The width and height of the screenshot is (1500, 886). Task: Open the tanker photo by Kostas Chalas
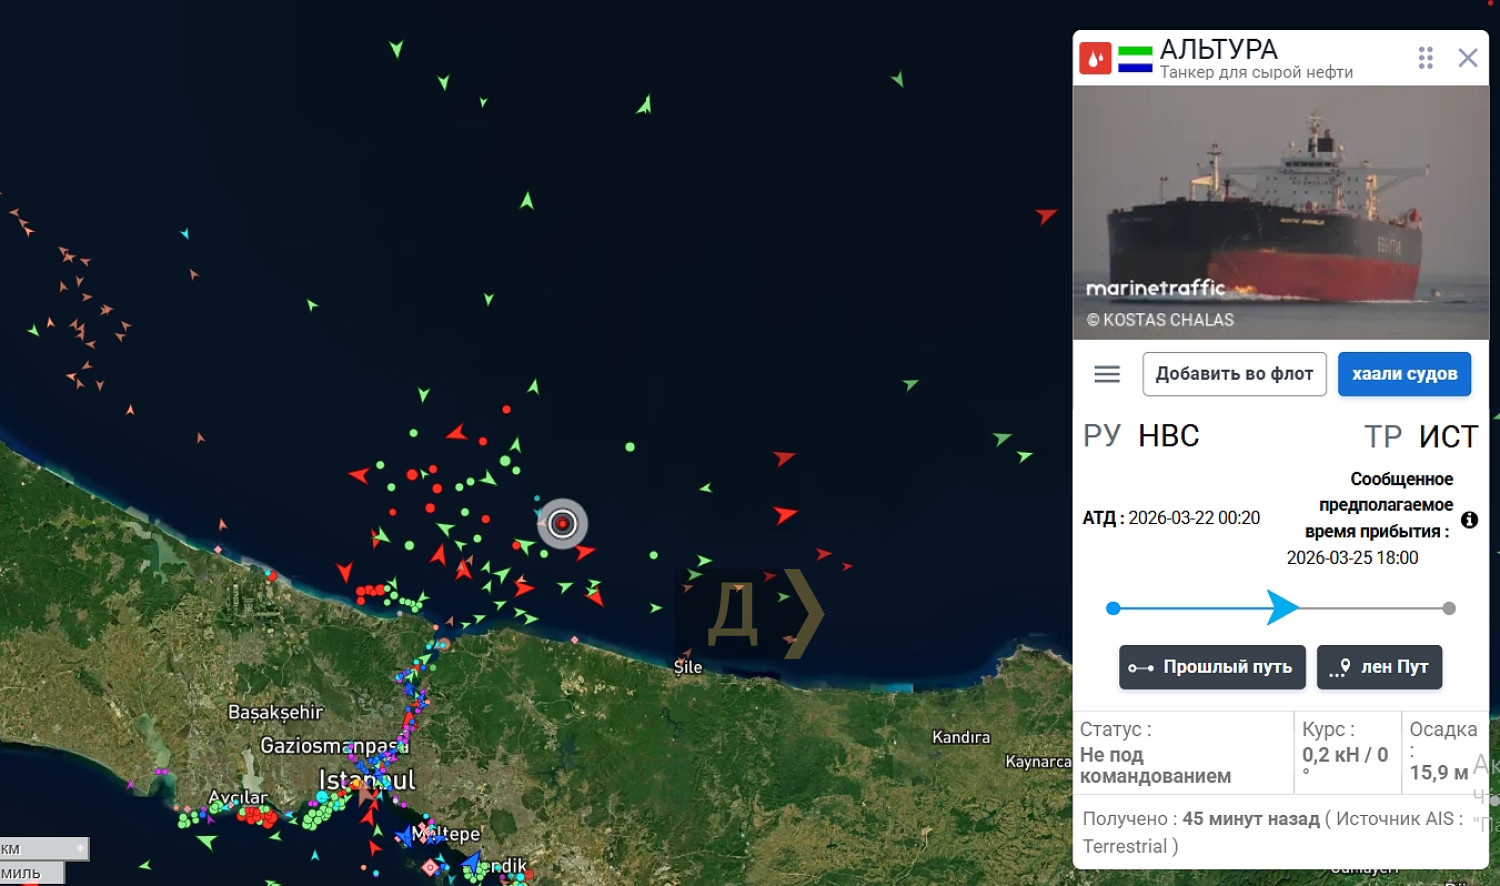click(1280, 212)
